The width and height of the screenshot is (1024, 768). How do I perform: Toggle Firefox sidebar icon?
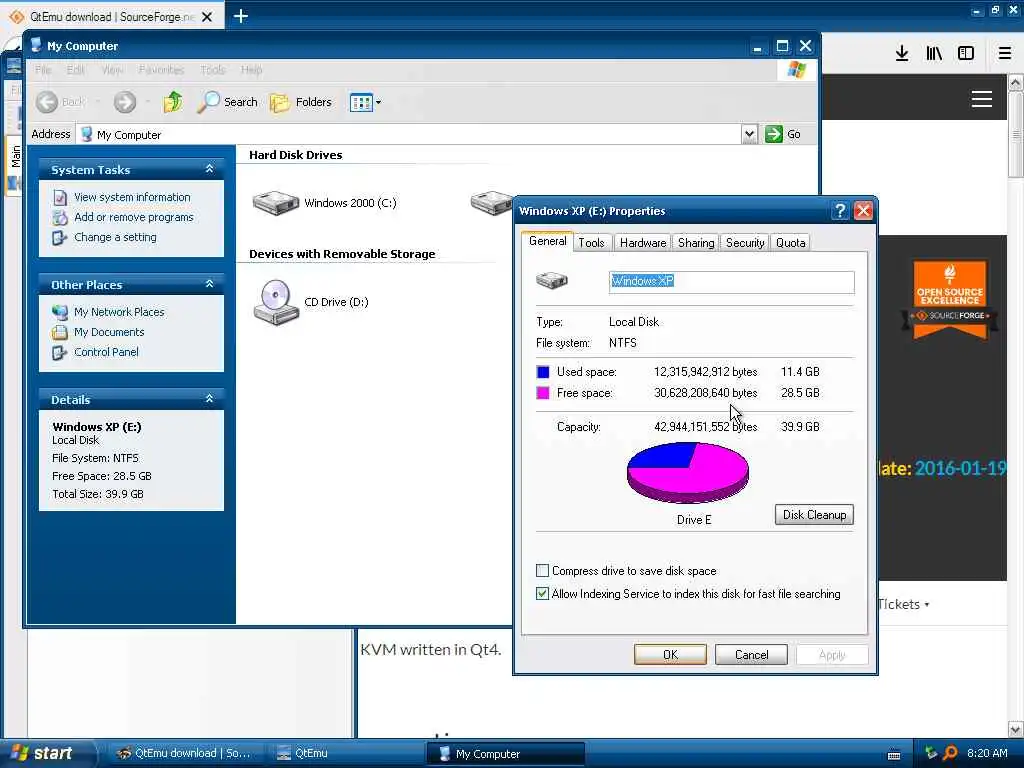click(966, 54)
